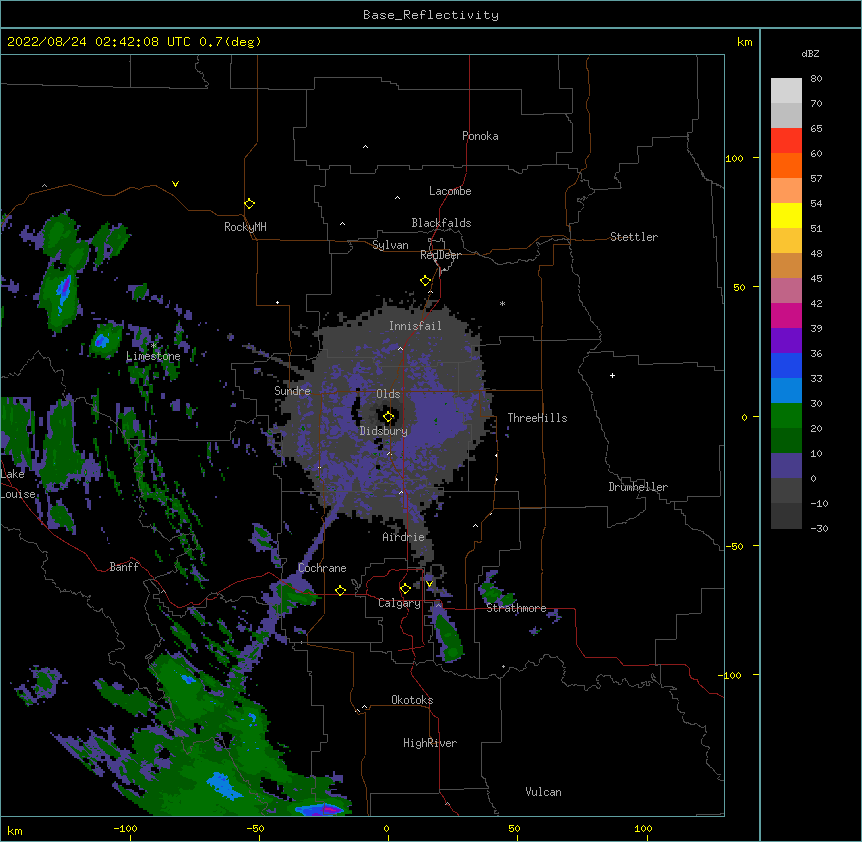
Task: Click the Airdrie city label
Action: [x=404, y=537]
